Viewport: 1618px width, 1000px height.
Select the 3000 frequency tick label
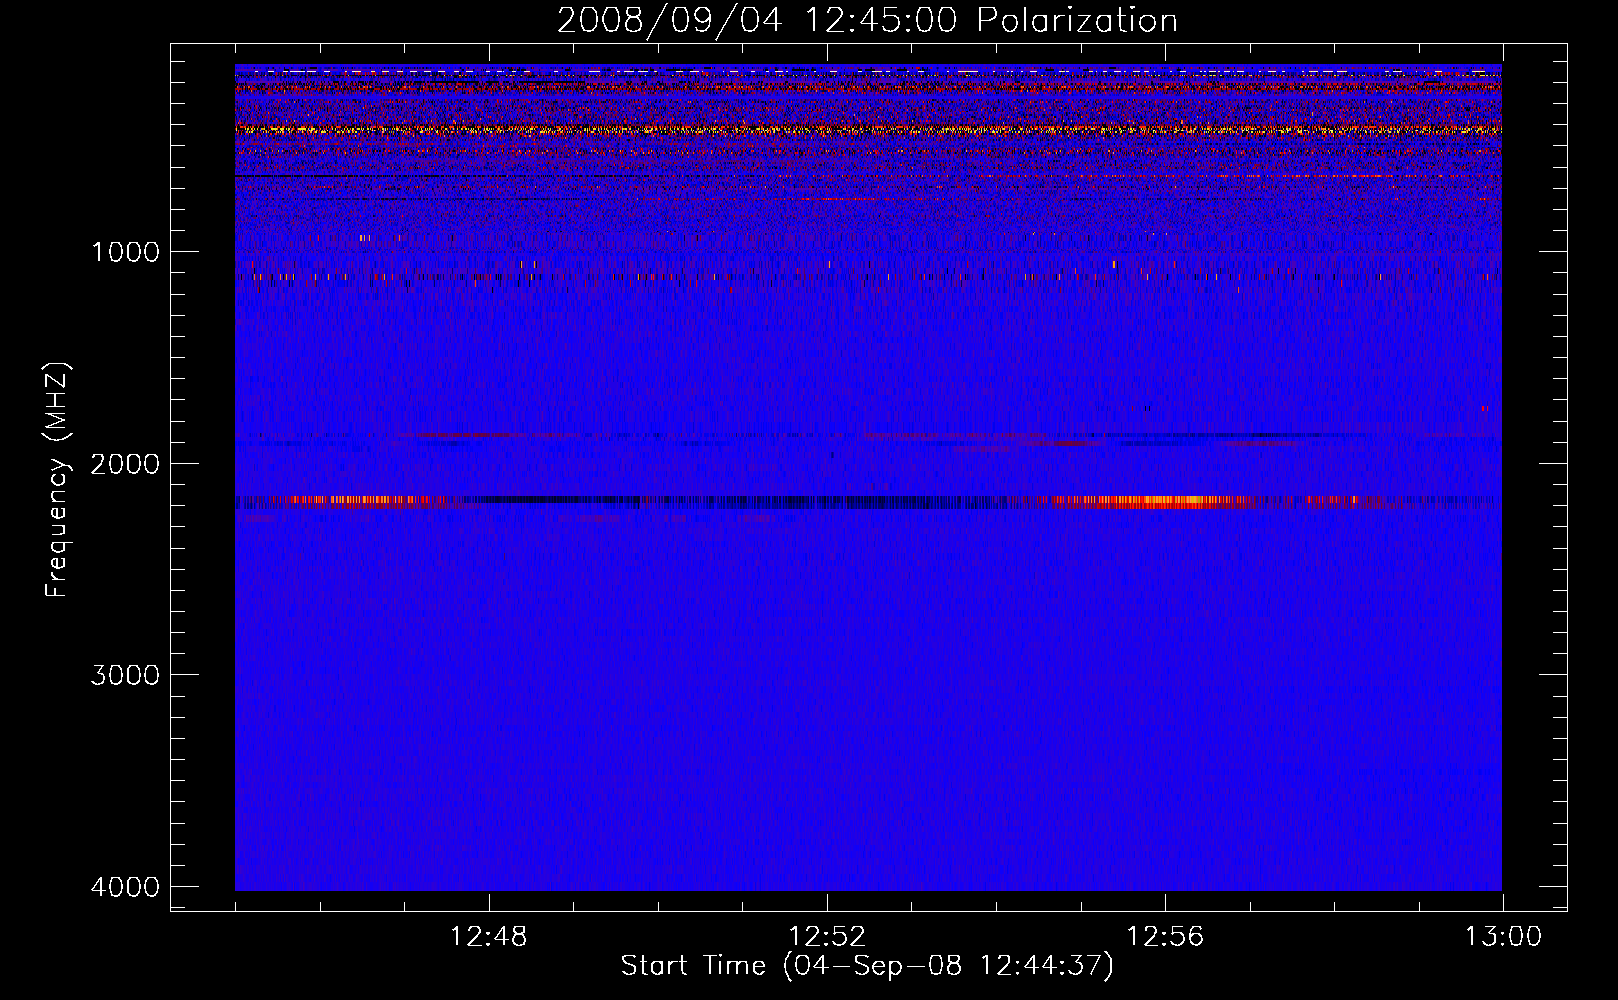click(x=125, y=675)
